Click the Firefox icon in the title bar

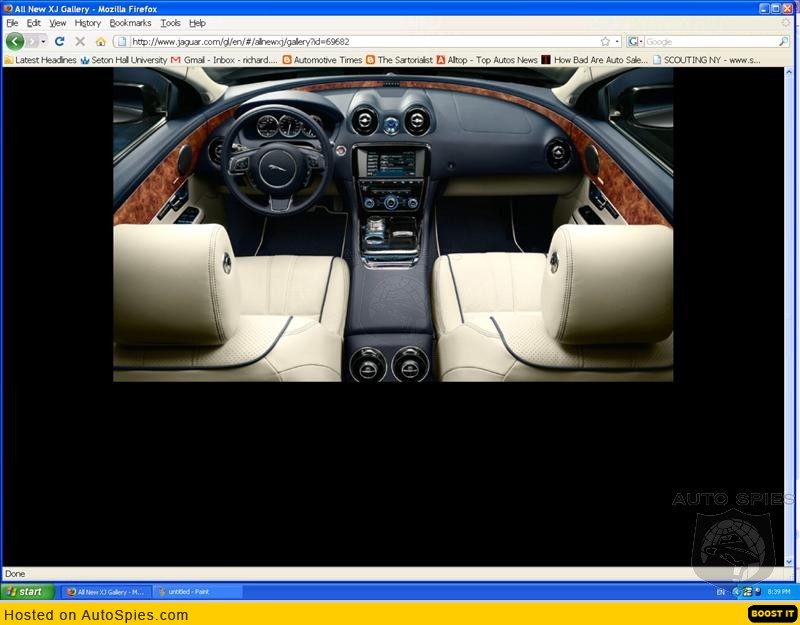8,9
